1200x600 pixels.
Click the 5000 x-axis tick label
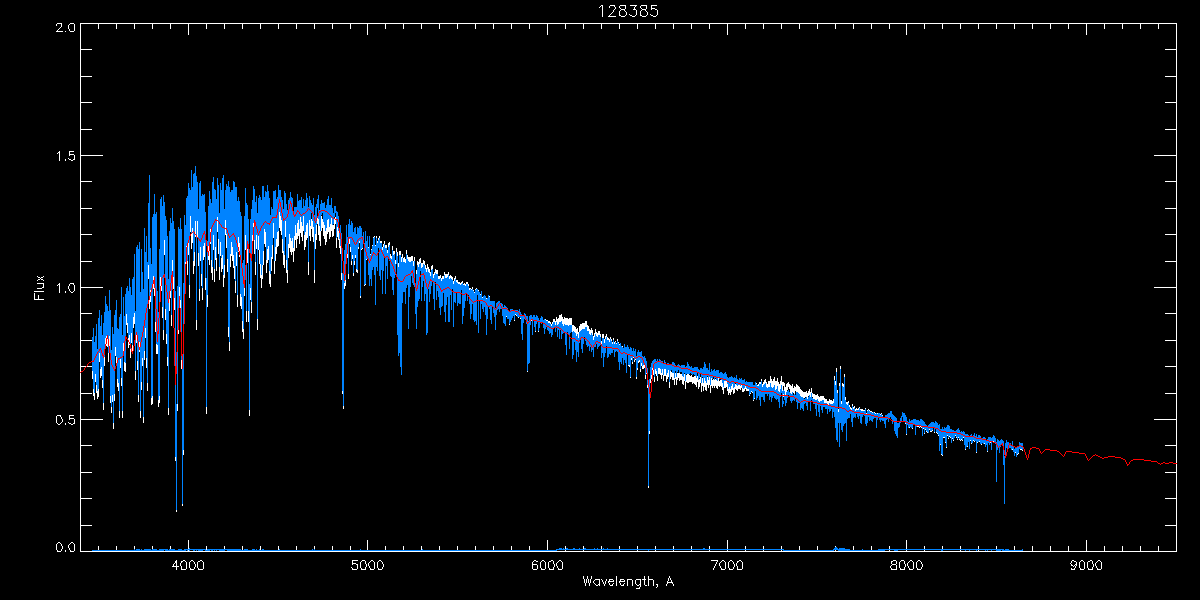pyautogui.click(x=367, y=565)
